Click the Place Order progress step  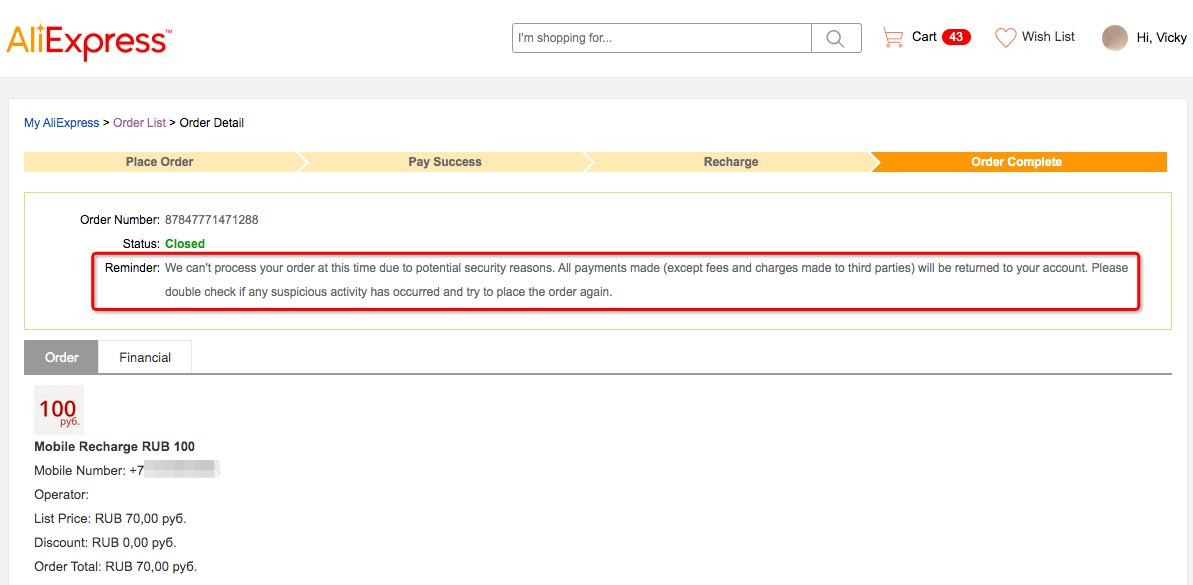pos(160,162)
